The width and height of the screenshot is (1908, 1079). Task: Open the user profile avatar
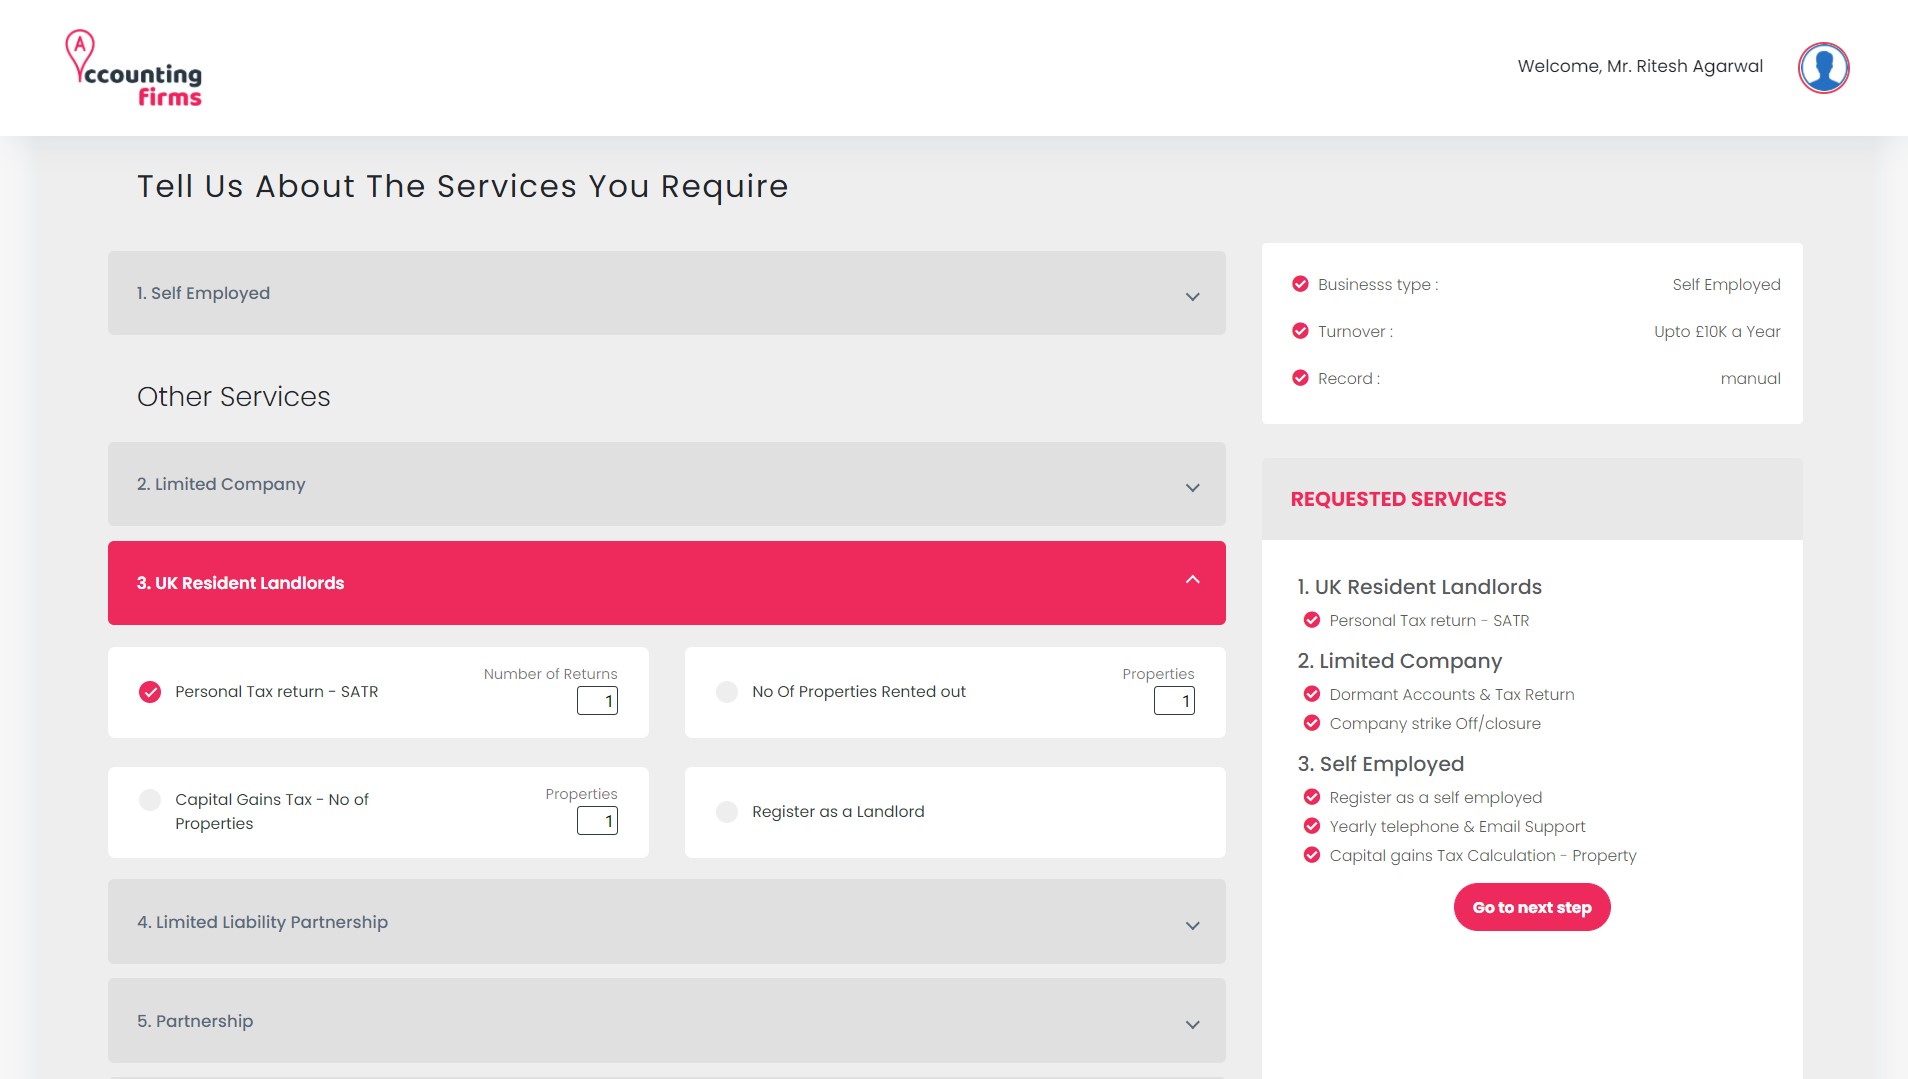click(1823, 68)
